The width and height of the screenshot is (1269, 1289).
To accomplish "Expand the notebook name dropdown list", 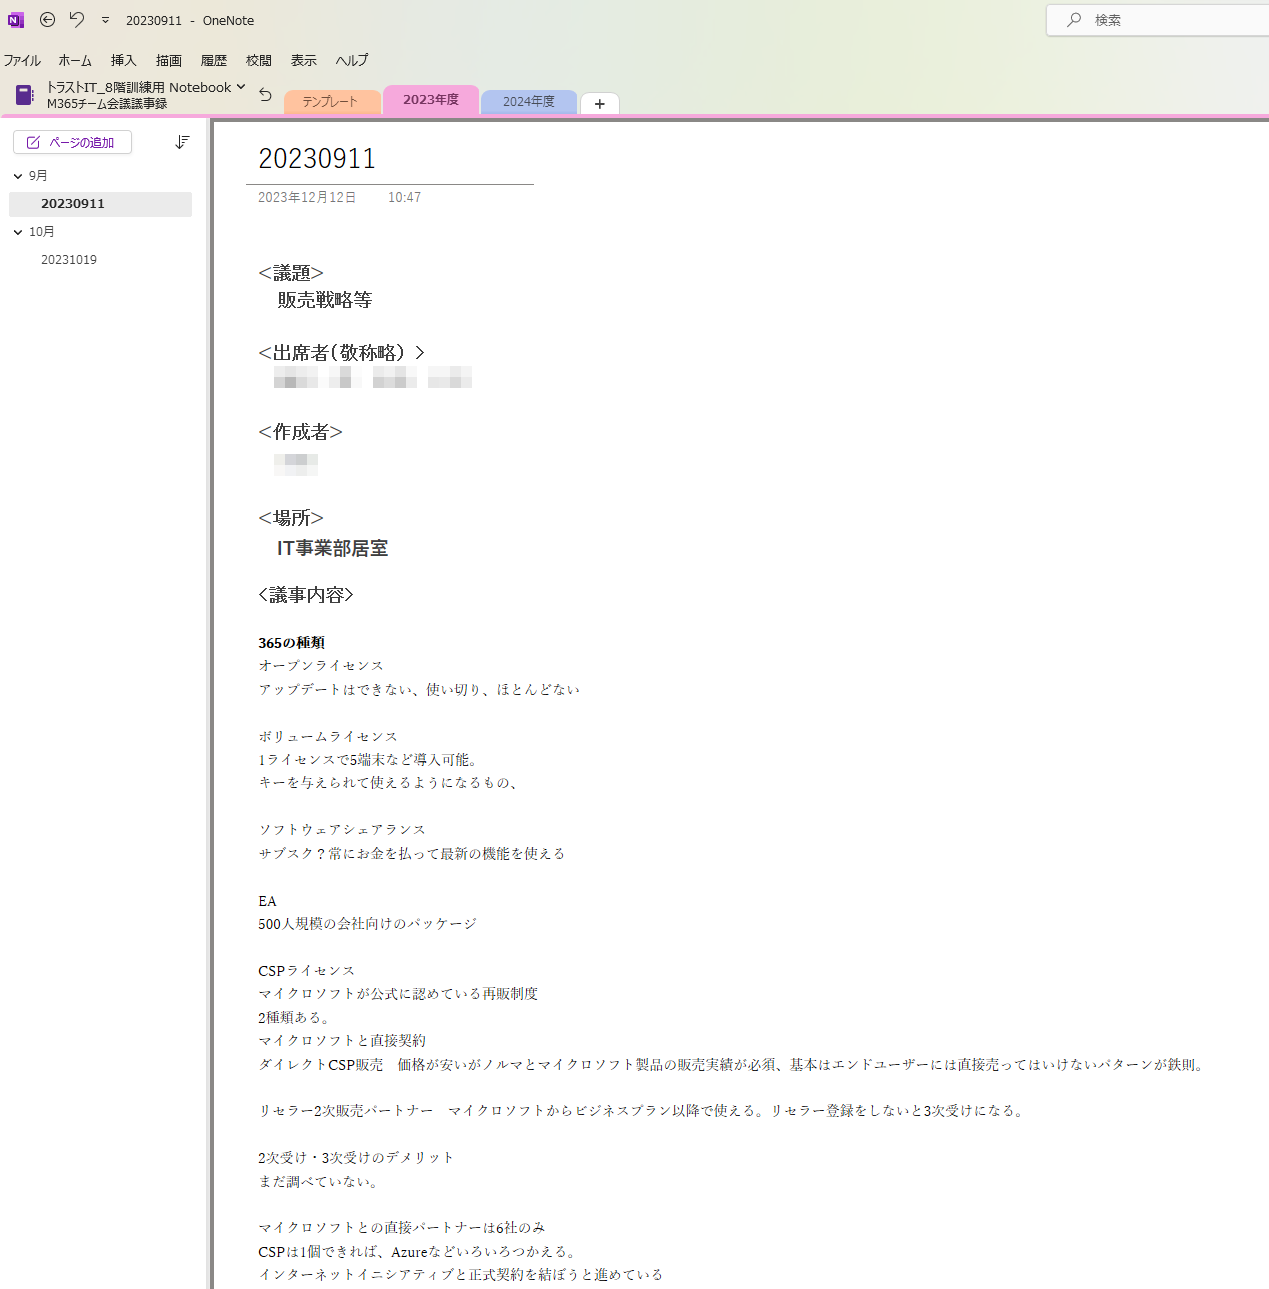I will click(x=241, y=87).
